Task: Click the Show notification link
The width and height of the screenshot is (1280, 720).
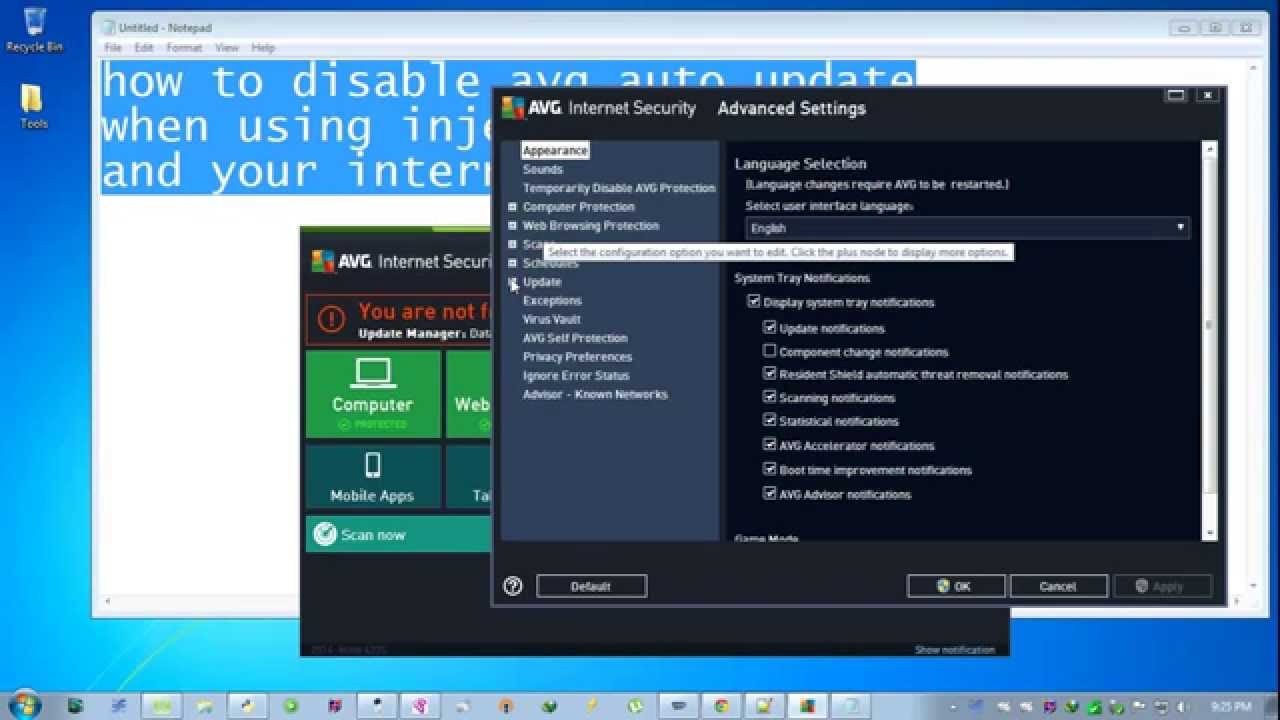Action: [x=954, y=650]
